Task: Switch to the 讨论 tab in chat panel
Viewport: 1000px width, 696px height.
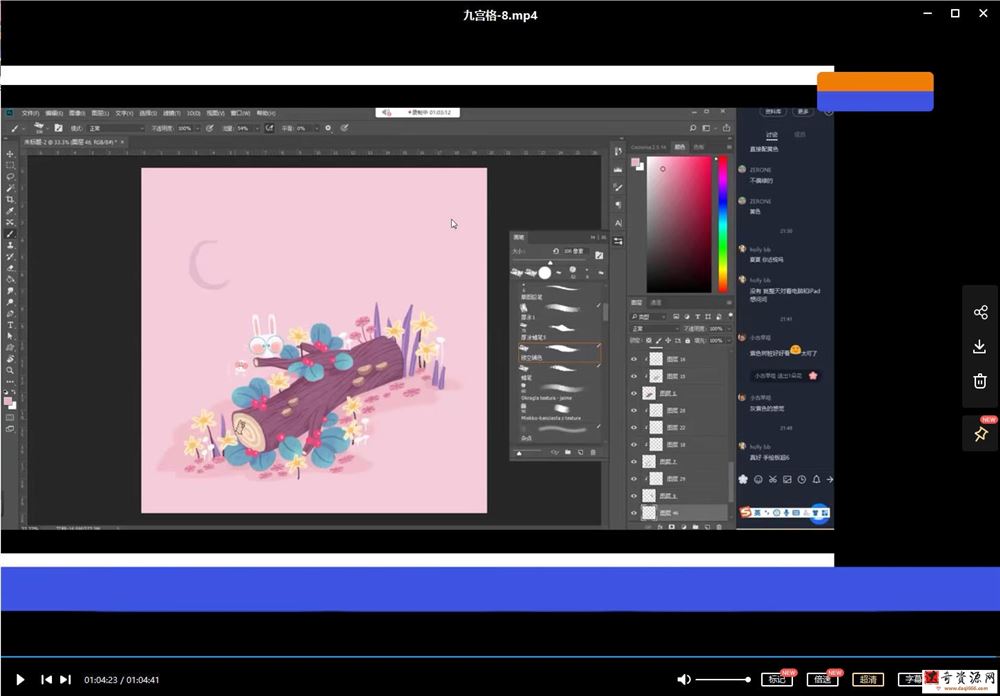Action: pos(772,135)
